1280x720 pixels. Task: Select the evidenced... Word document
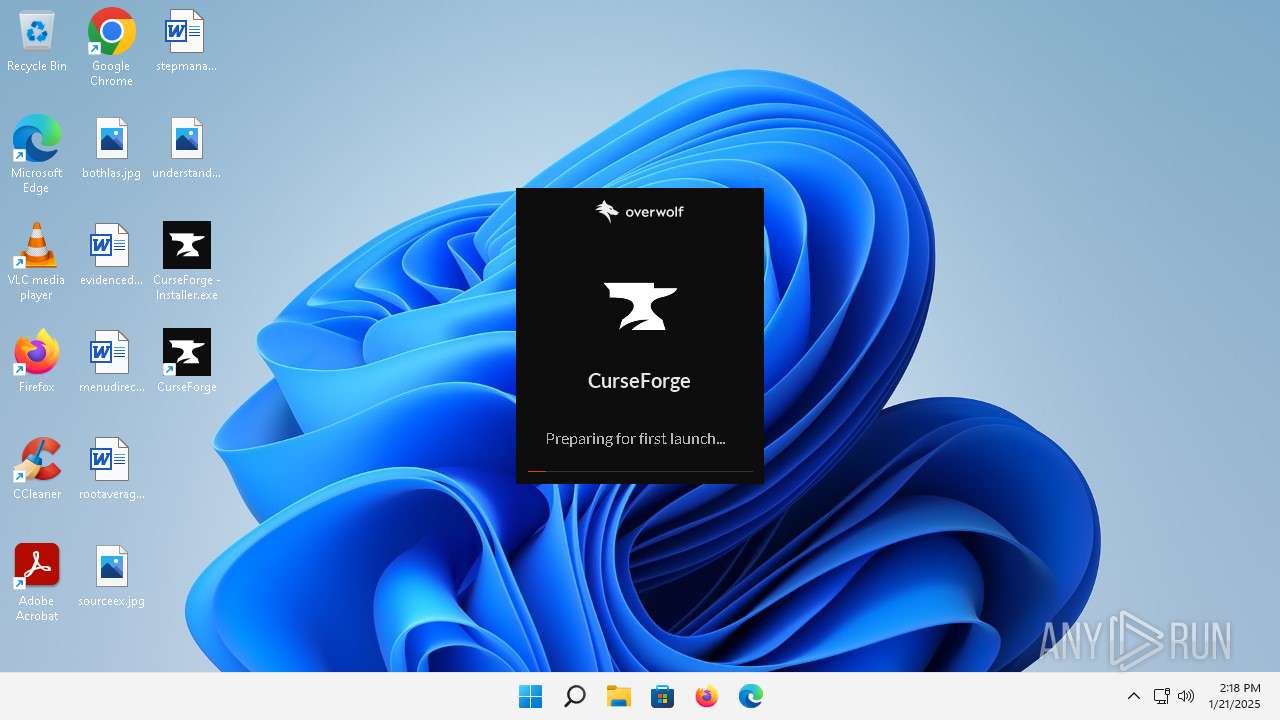point(111,255)
